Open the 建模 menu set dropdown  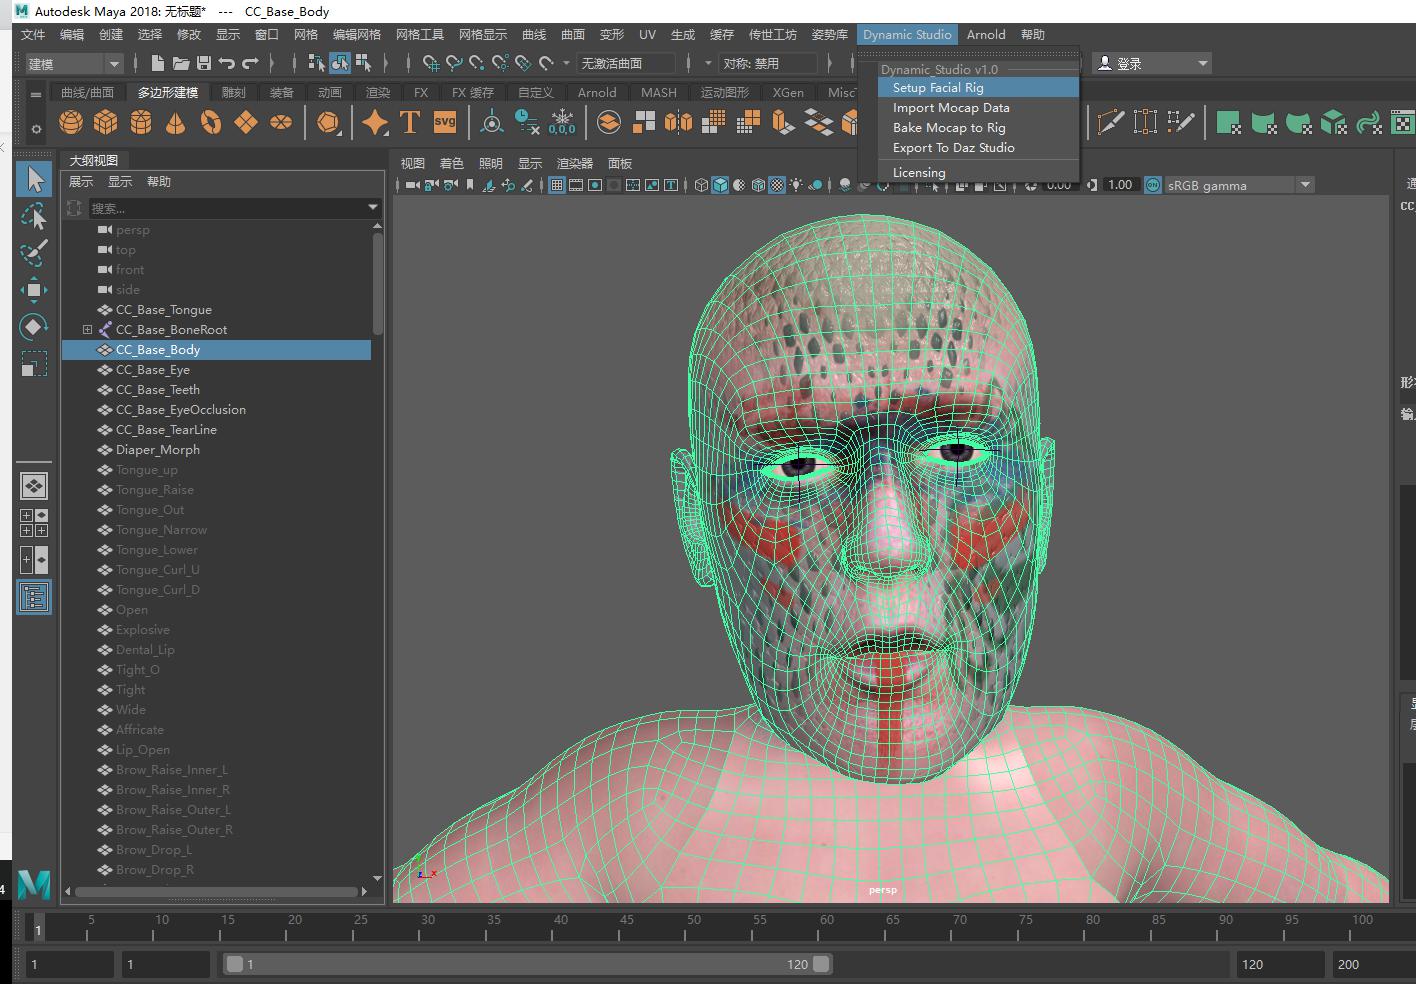[x=74, y=63]
